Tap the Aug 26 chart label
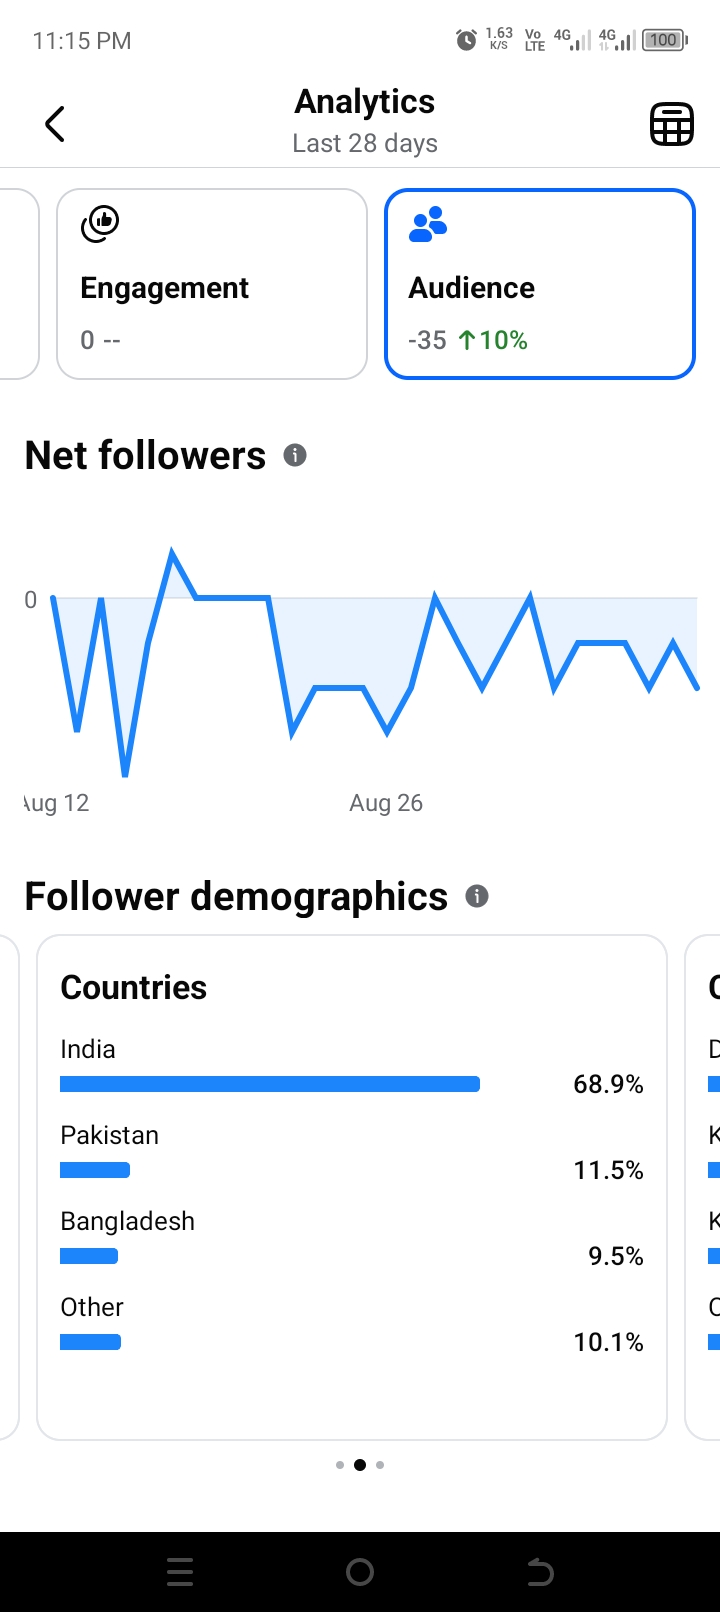This screenshot has width=720, height=1612. [x=386, y=803]
